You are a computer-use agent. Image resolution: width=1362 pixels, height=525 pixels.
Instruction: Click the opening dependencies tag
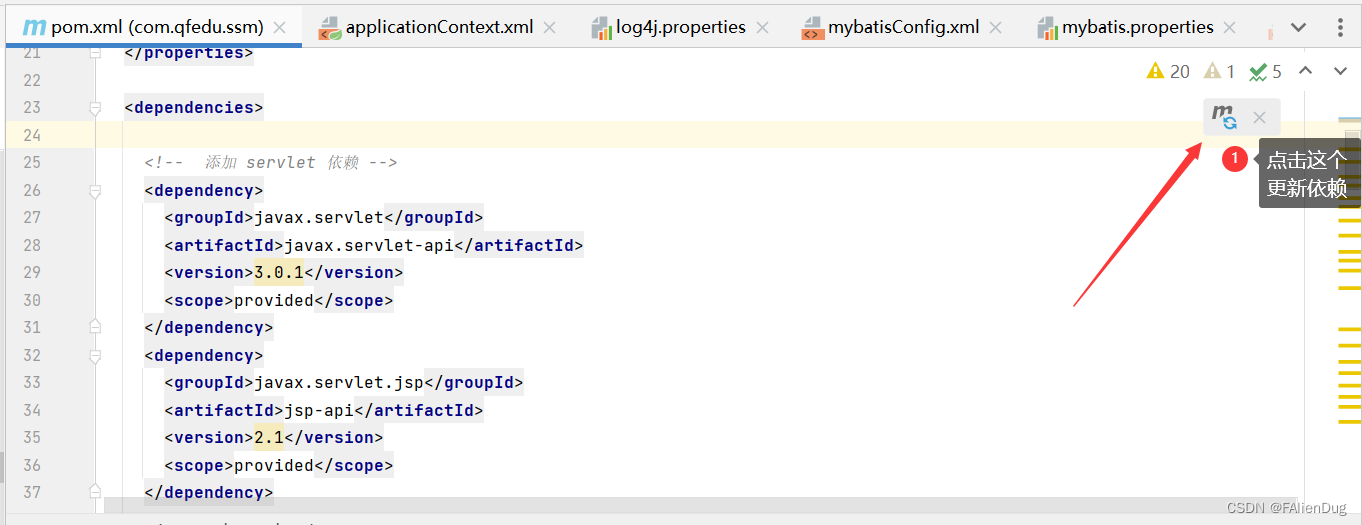coord(194,107)
